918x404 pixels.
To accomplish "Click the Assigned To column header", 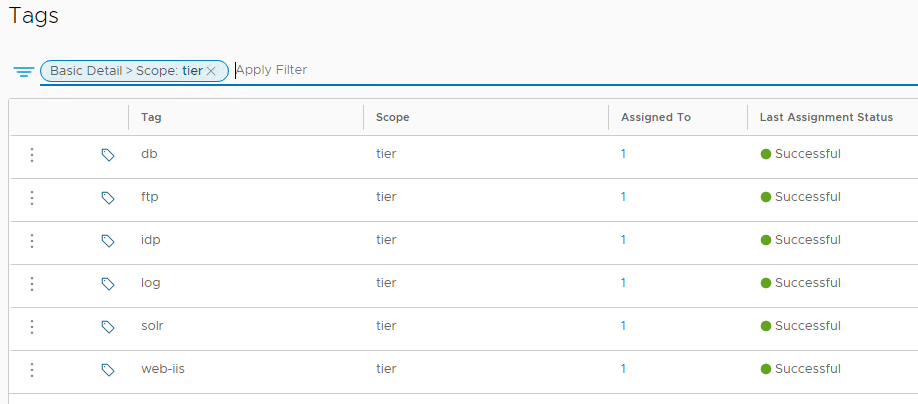I will 655,118.
